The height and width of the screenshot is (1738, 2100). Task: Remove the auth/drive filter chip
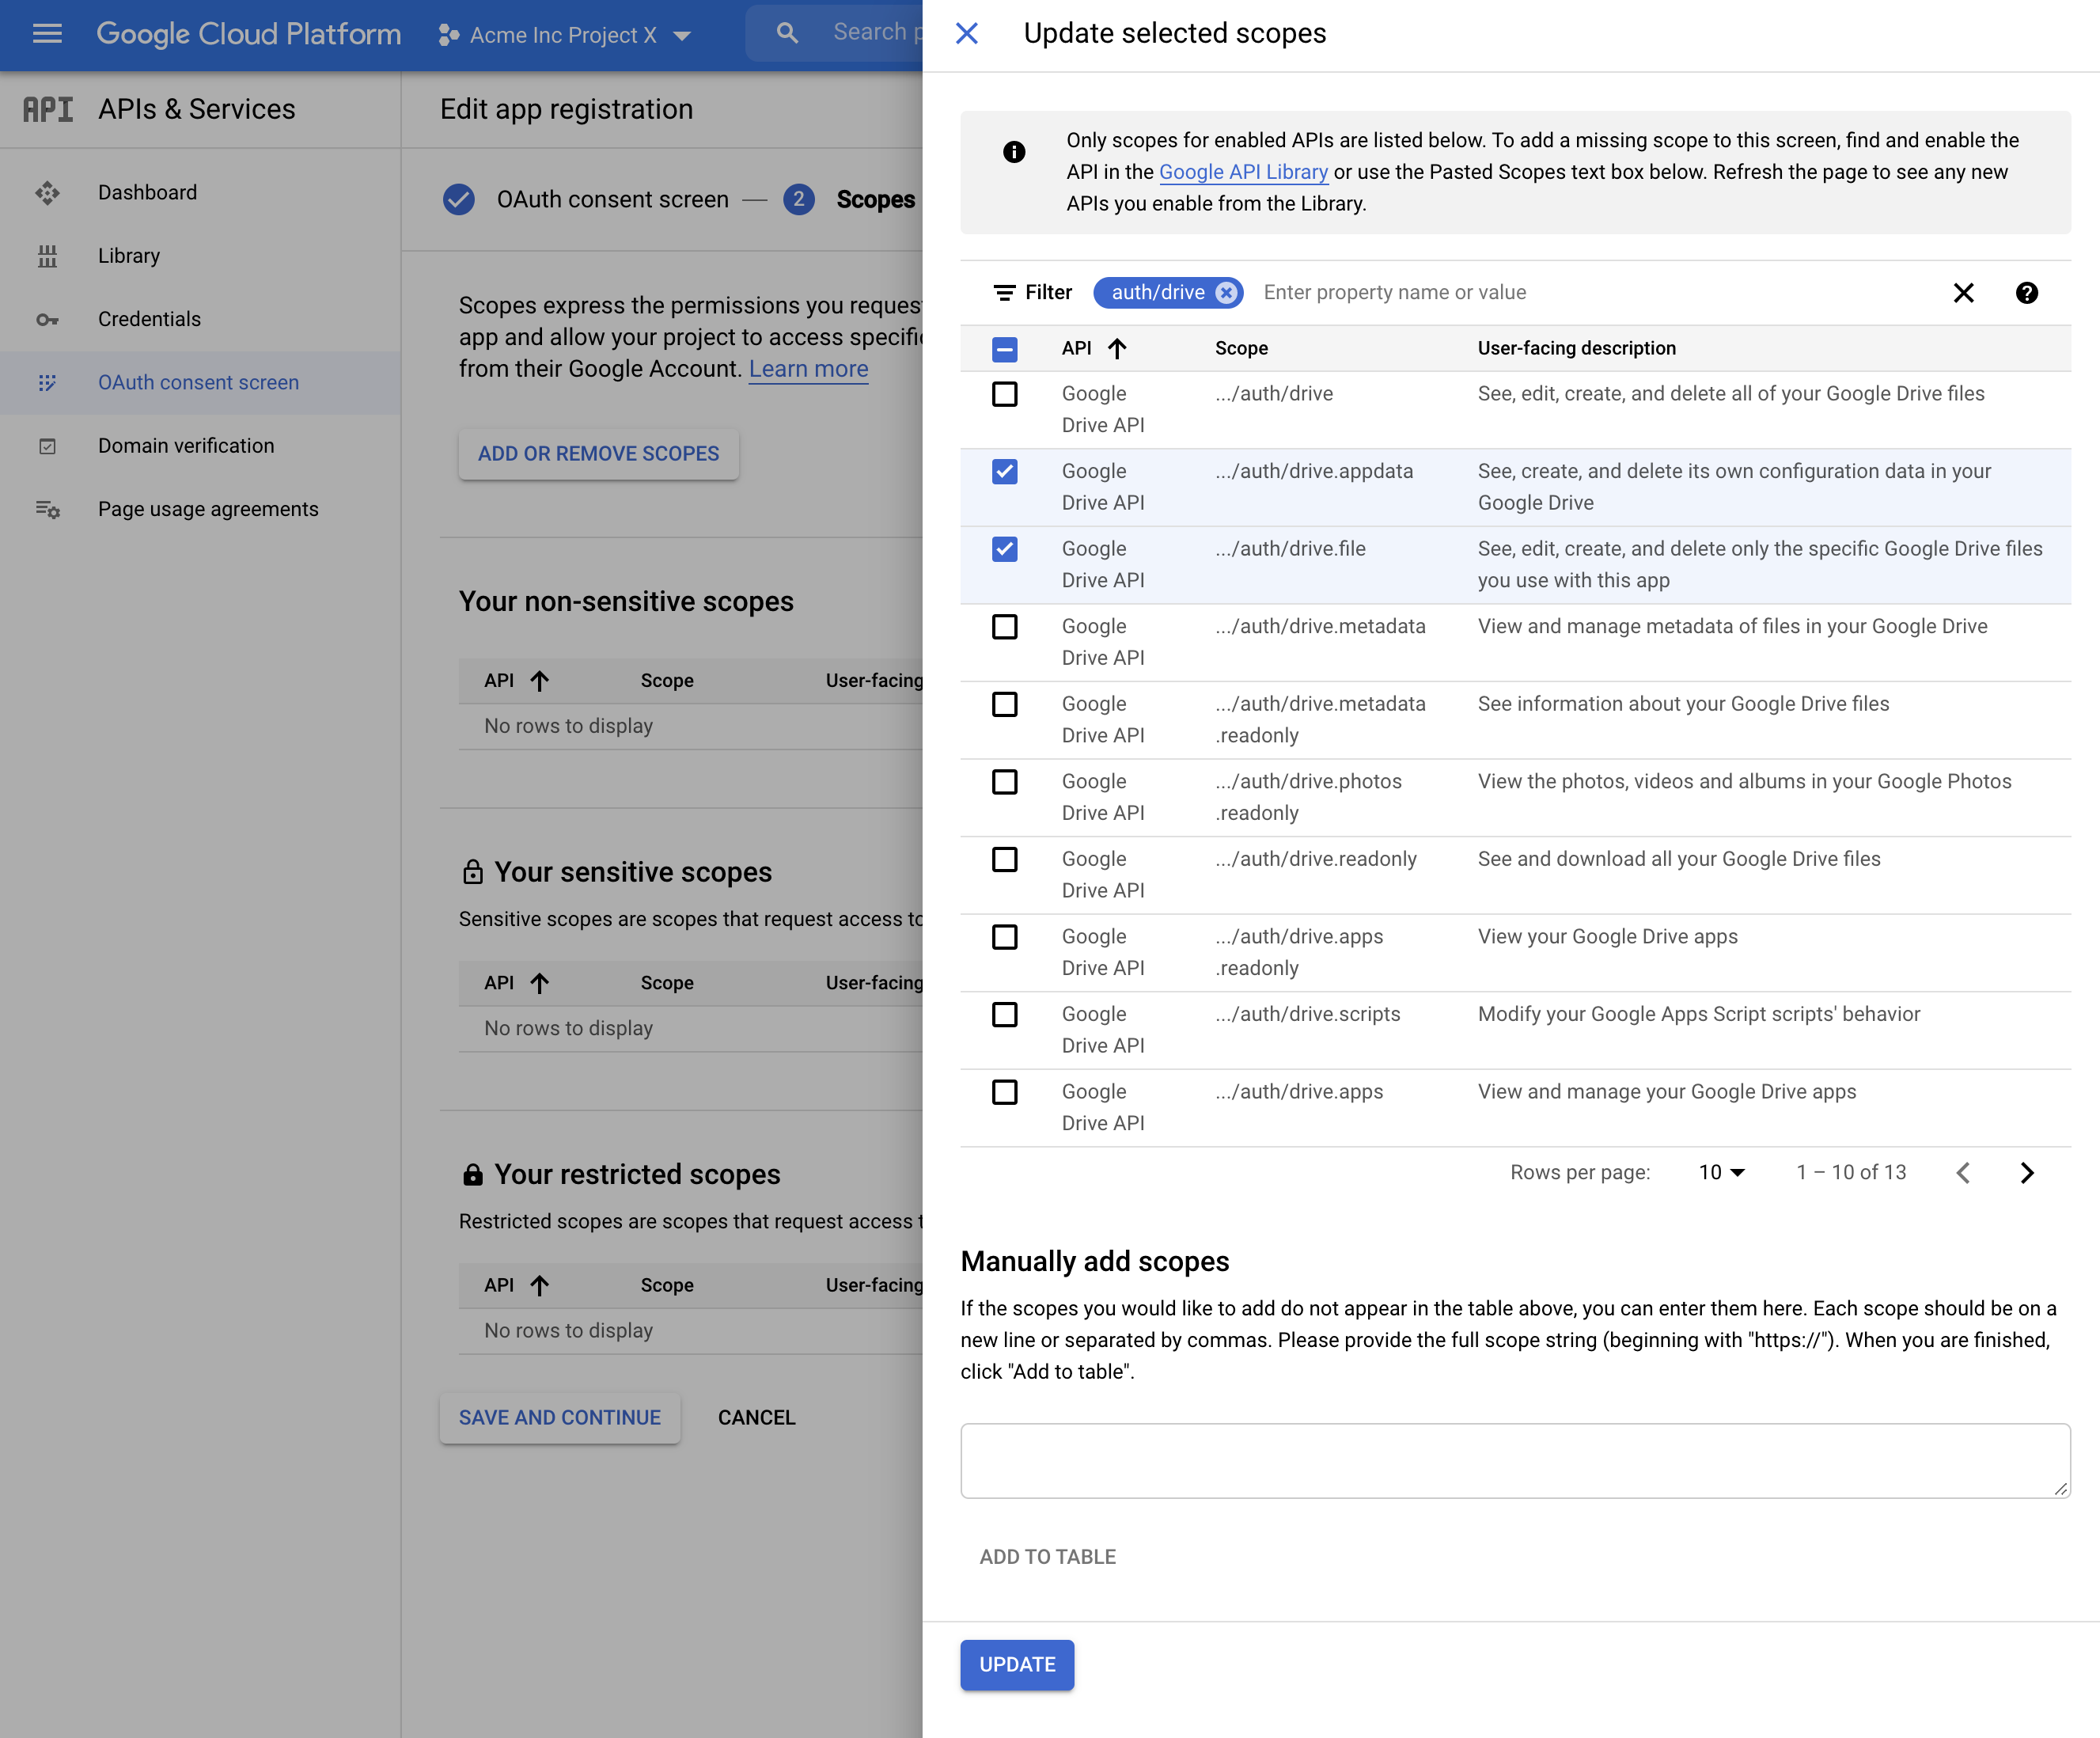pyautogui.click(x=1226, y=292)
